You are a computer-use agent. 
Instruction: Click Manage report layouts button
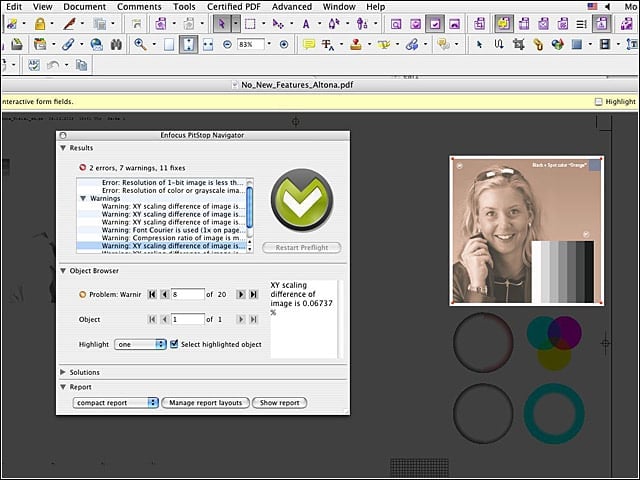205,403
